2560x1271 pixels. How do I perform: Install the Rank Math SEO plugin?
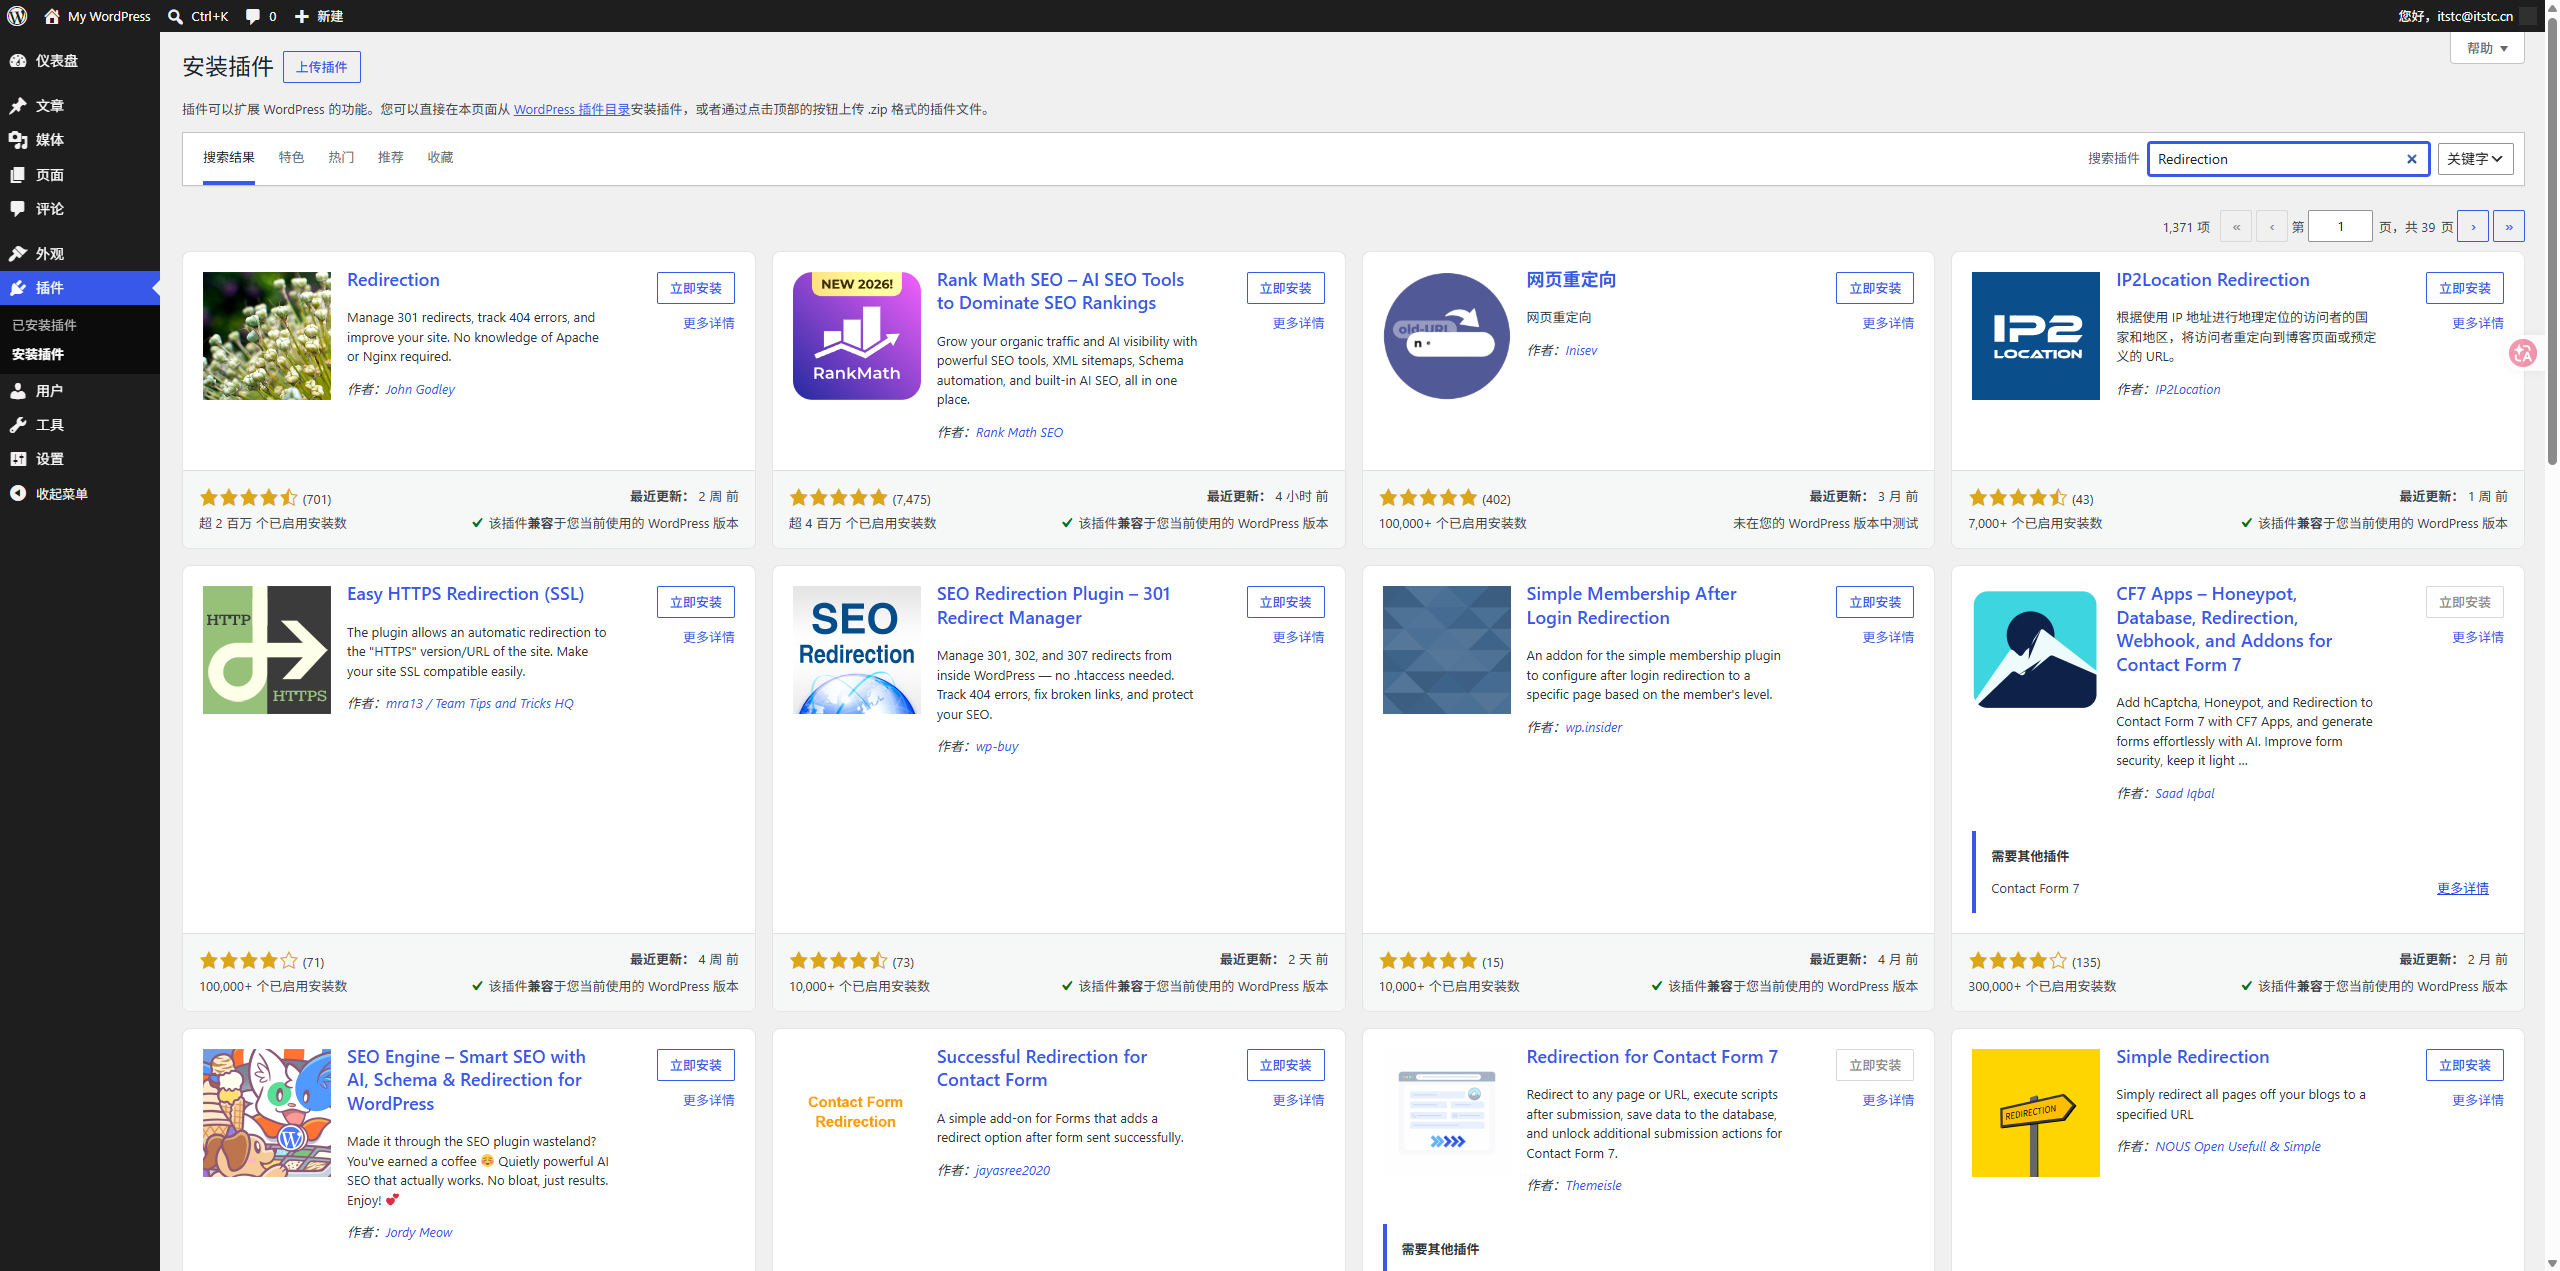[1286, 288]
